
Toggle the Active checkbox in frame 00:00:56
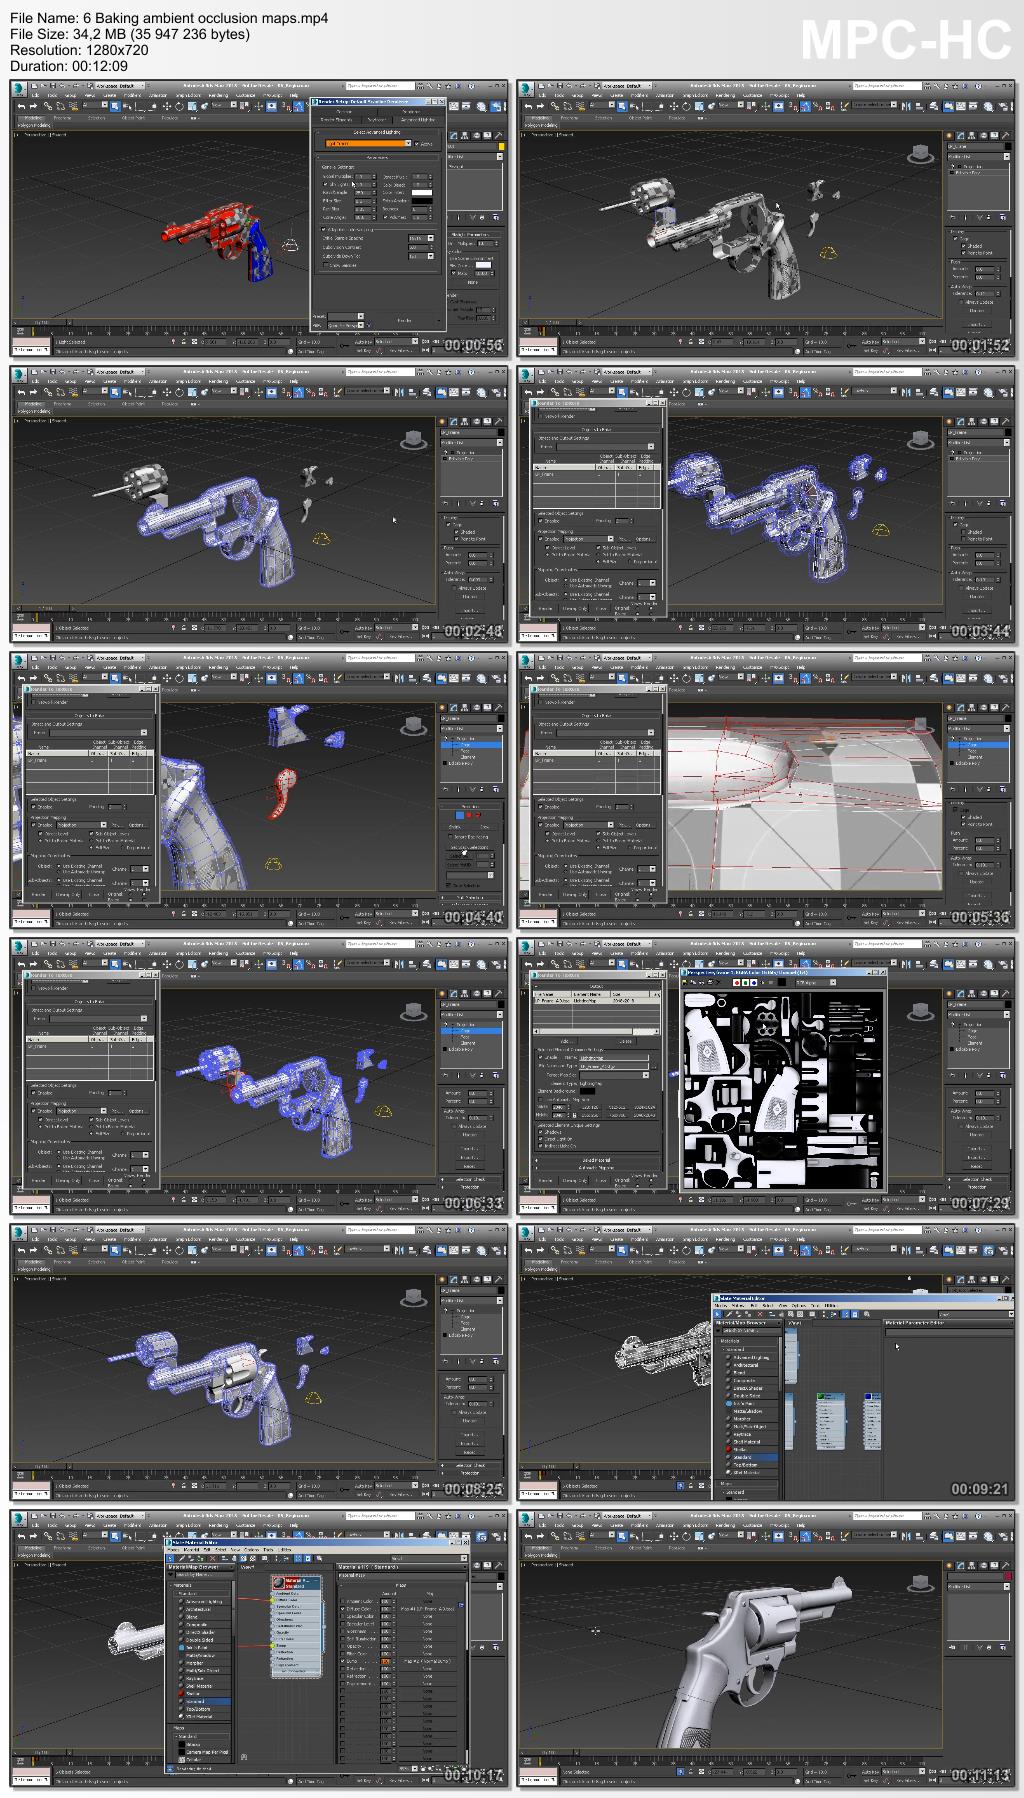(x=417, y=144)
